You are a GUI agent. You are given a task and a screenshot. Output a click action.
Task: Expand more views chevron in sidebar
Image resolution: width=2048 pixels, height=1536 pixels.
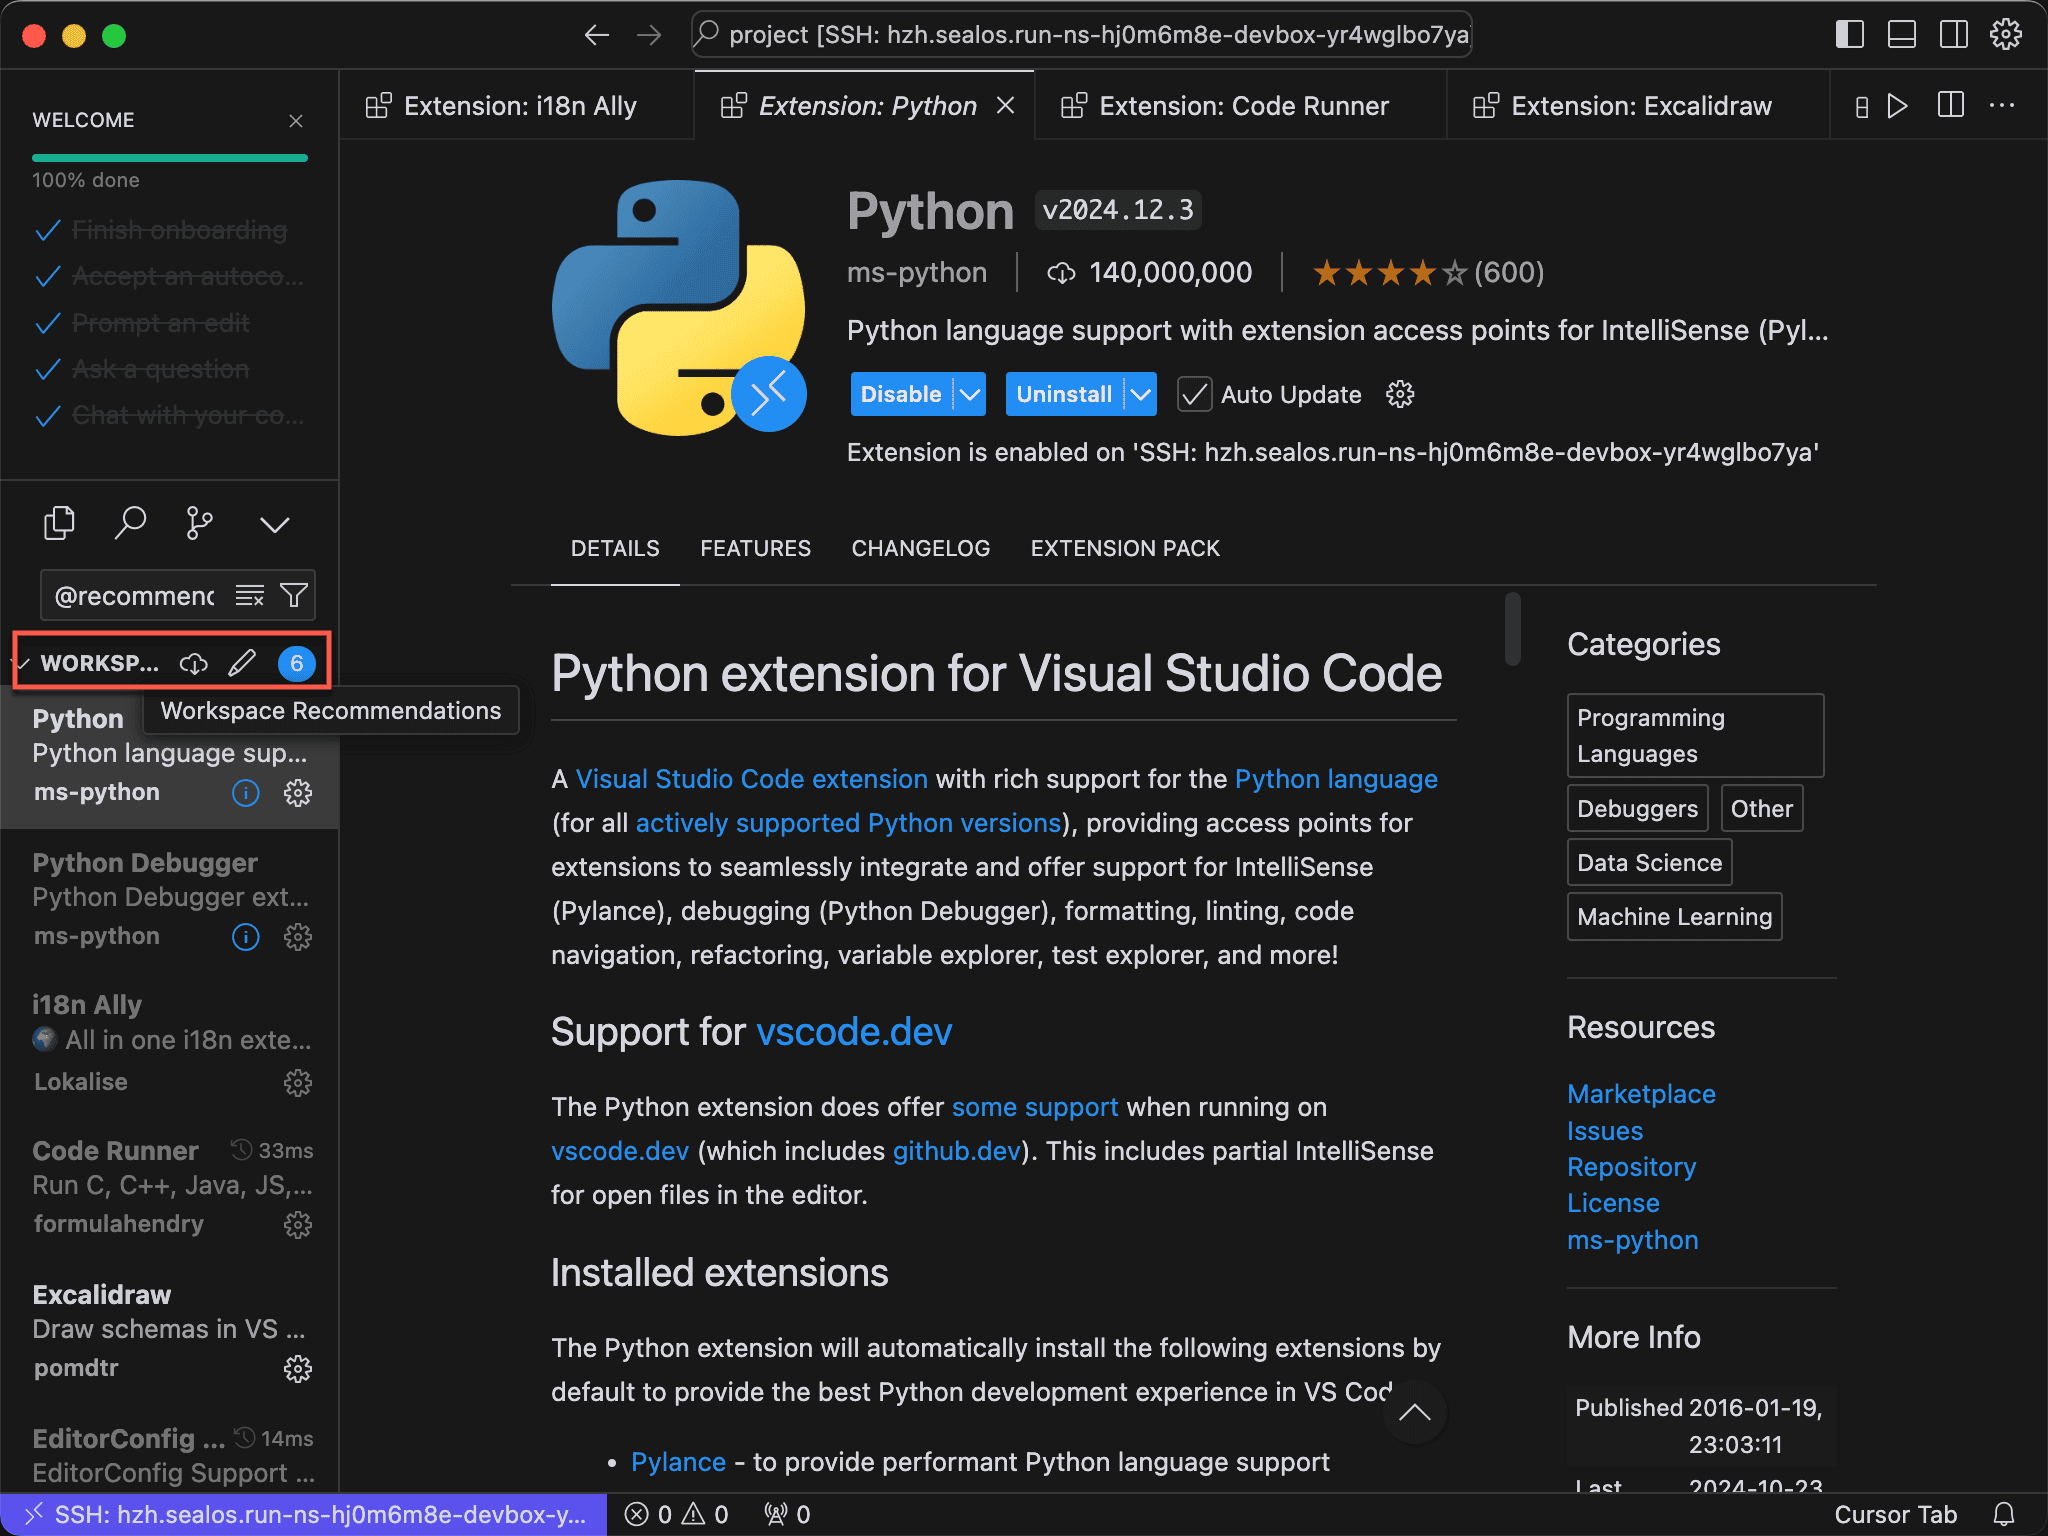click(274, 525)
